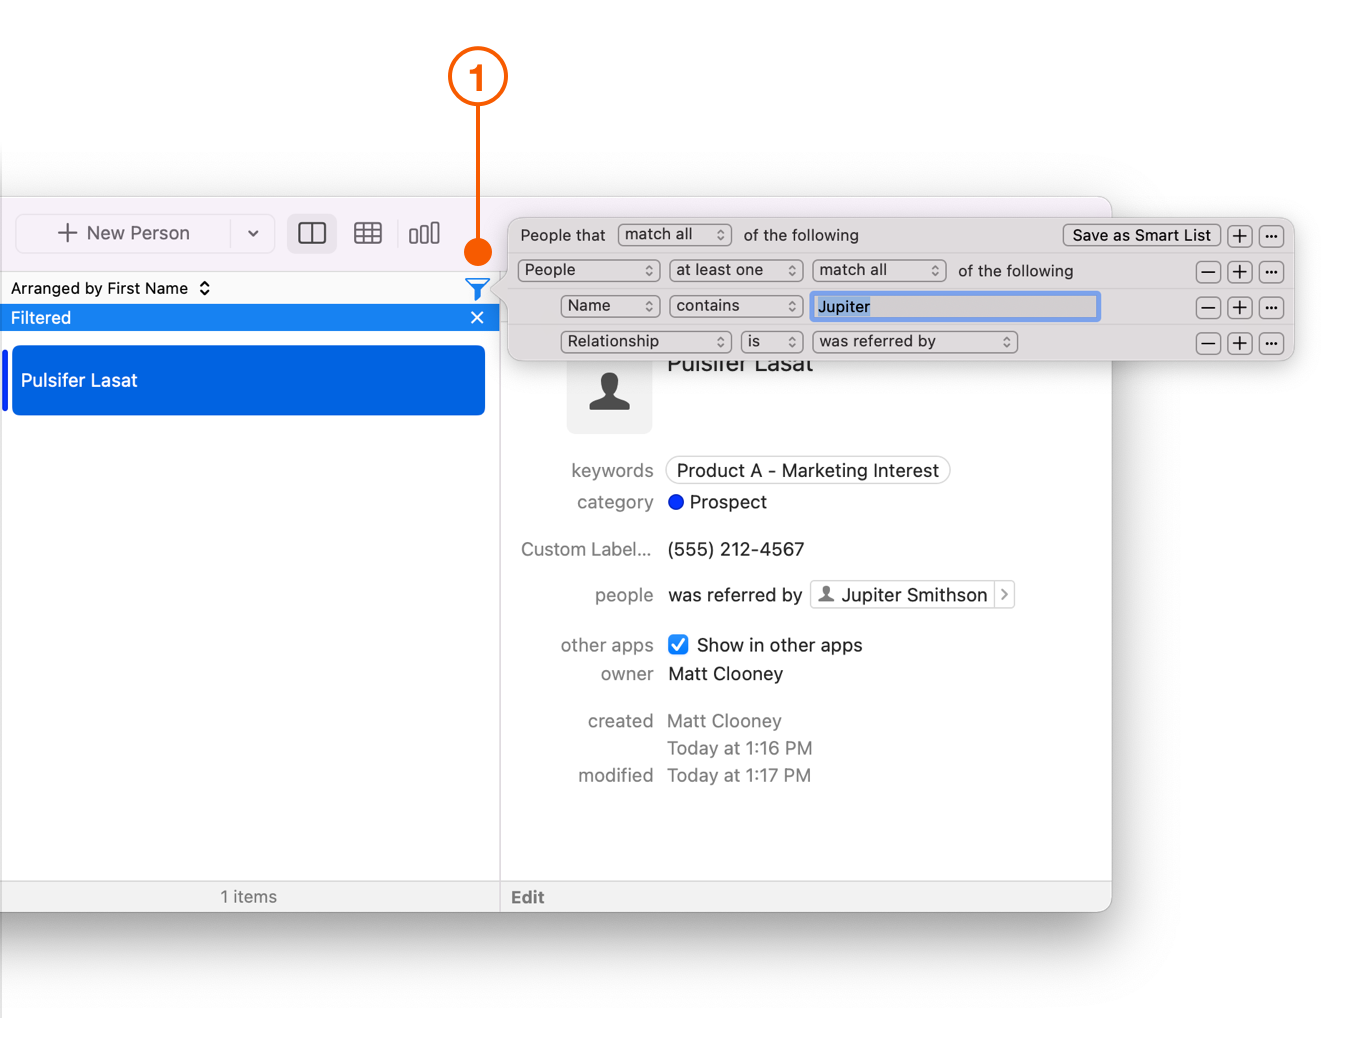
Task: Switch to split column view icon
Action: coord(312,233)
